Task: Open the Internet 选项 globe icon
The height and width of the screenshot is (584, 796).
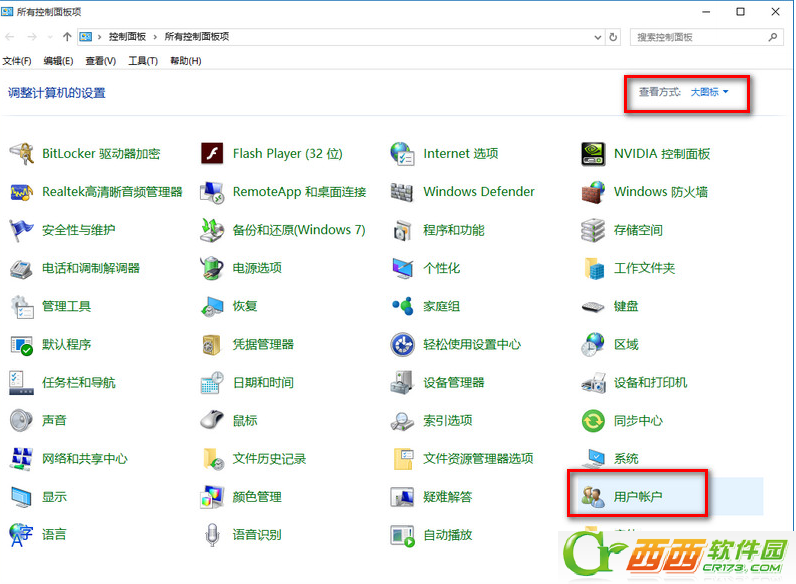Action: coord(403,153)
